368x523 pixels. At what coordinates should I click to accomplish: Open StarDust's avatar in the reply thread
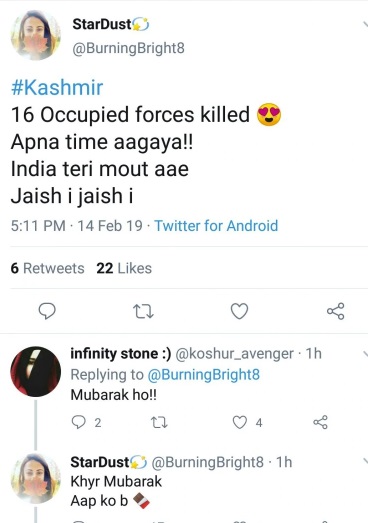pyautogui.click(x=36, y=478)
